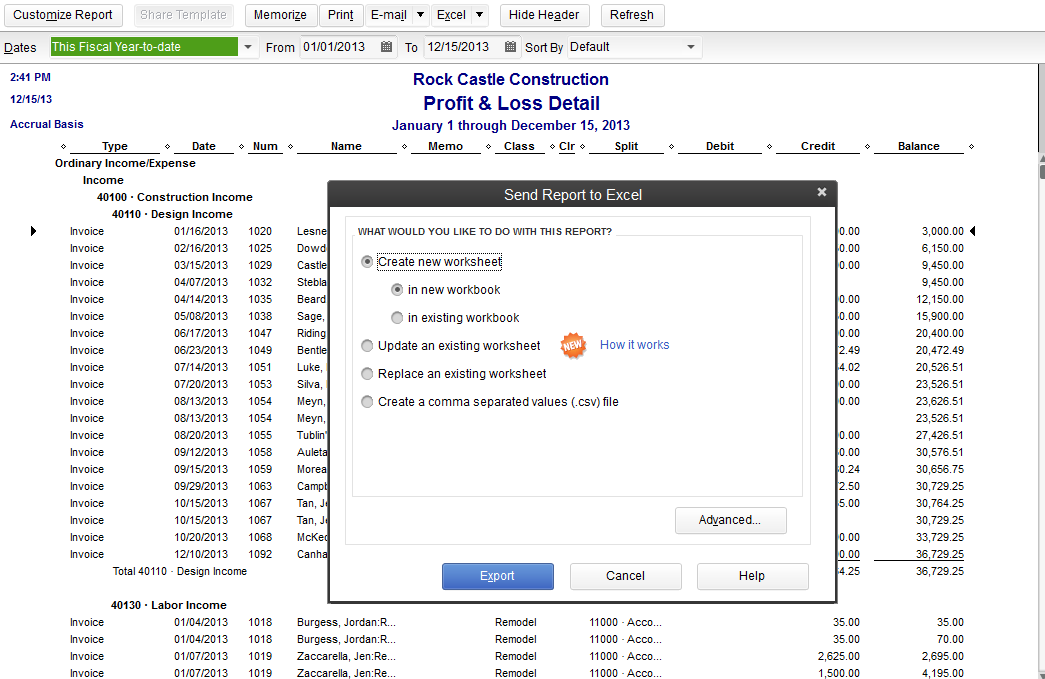
Task: Click the resize diamond between Debit and Credit
Action: coord(769,146)
